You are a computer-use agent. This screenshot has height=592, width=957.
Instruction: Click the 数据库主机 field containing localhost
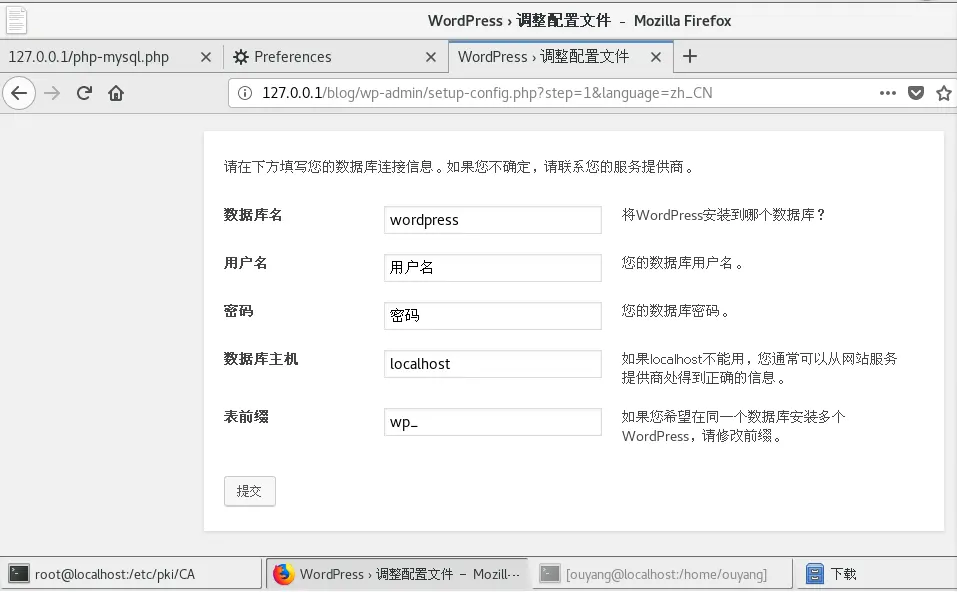(493, 364)
